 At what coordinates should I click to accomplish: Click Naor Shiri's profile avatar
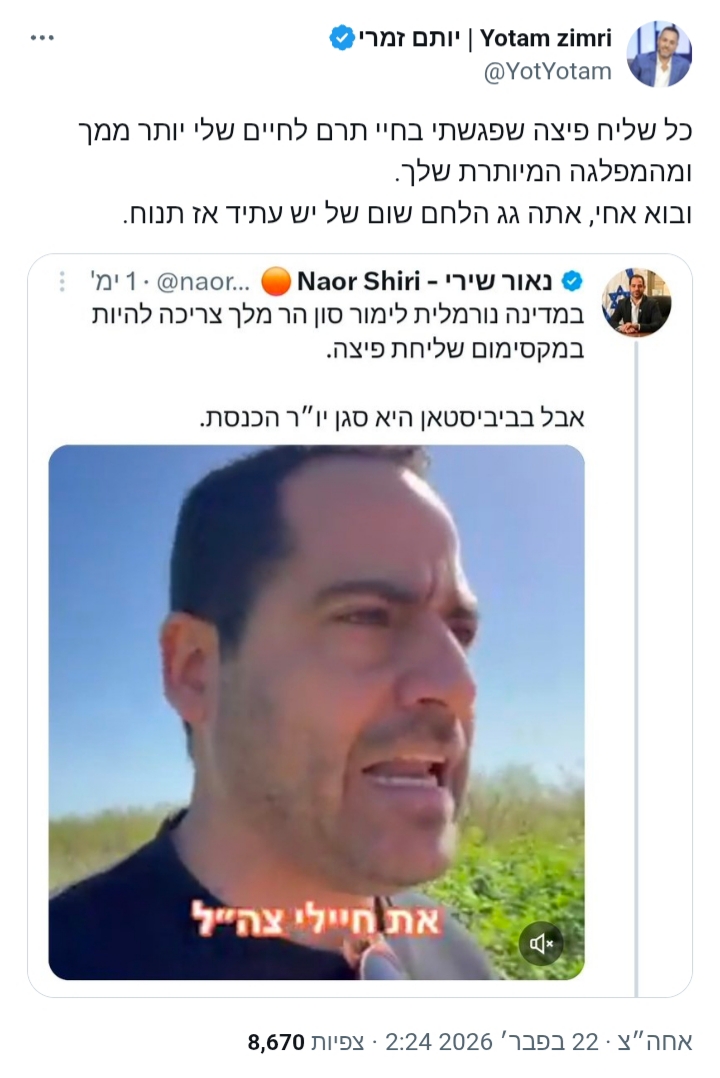tap(636, 302)
